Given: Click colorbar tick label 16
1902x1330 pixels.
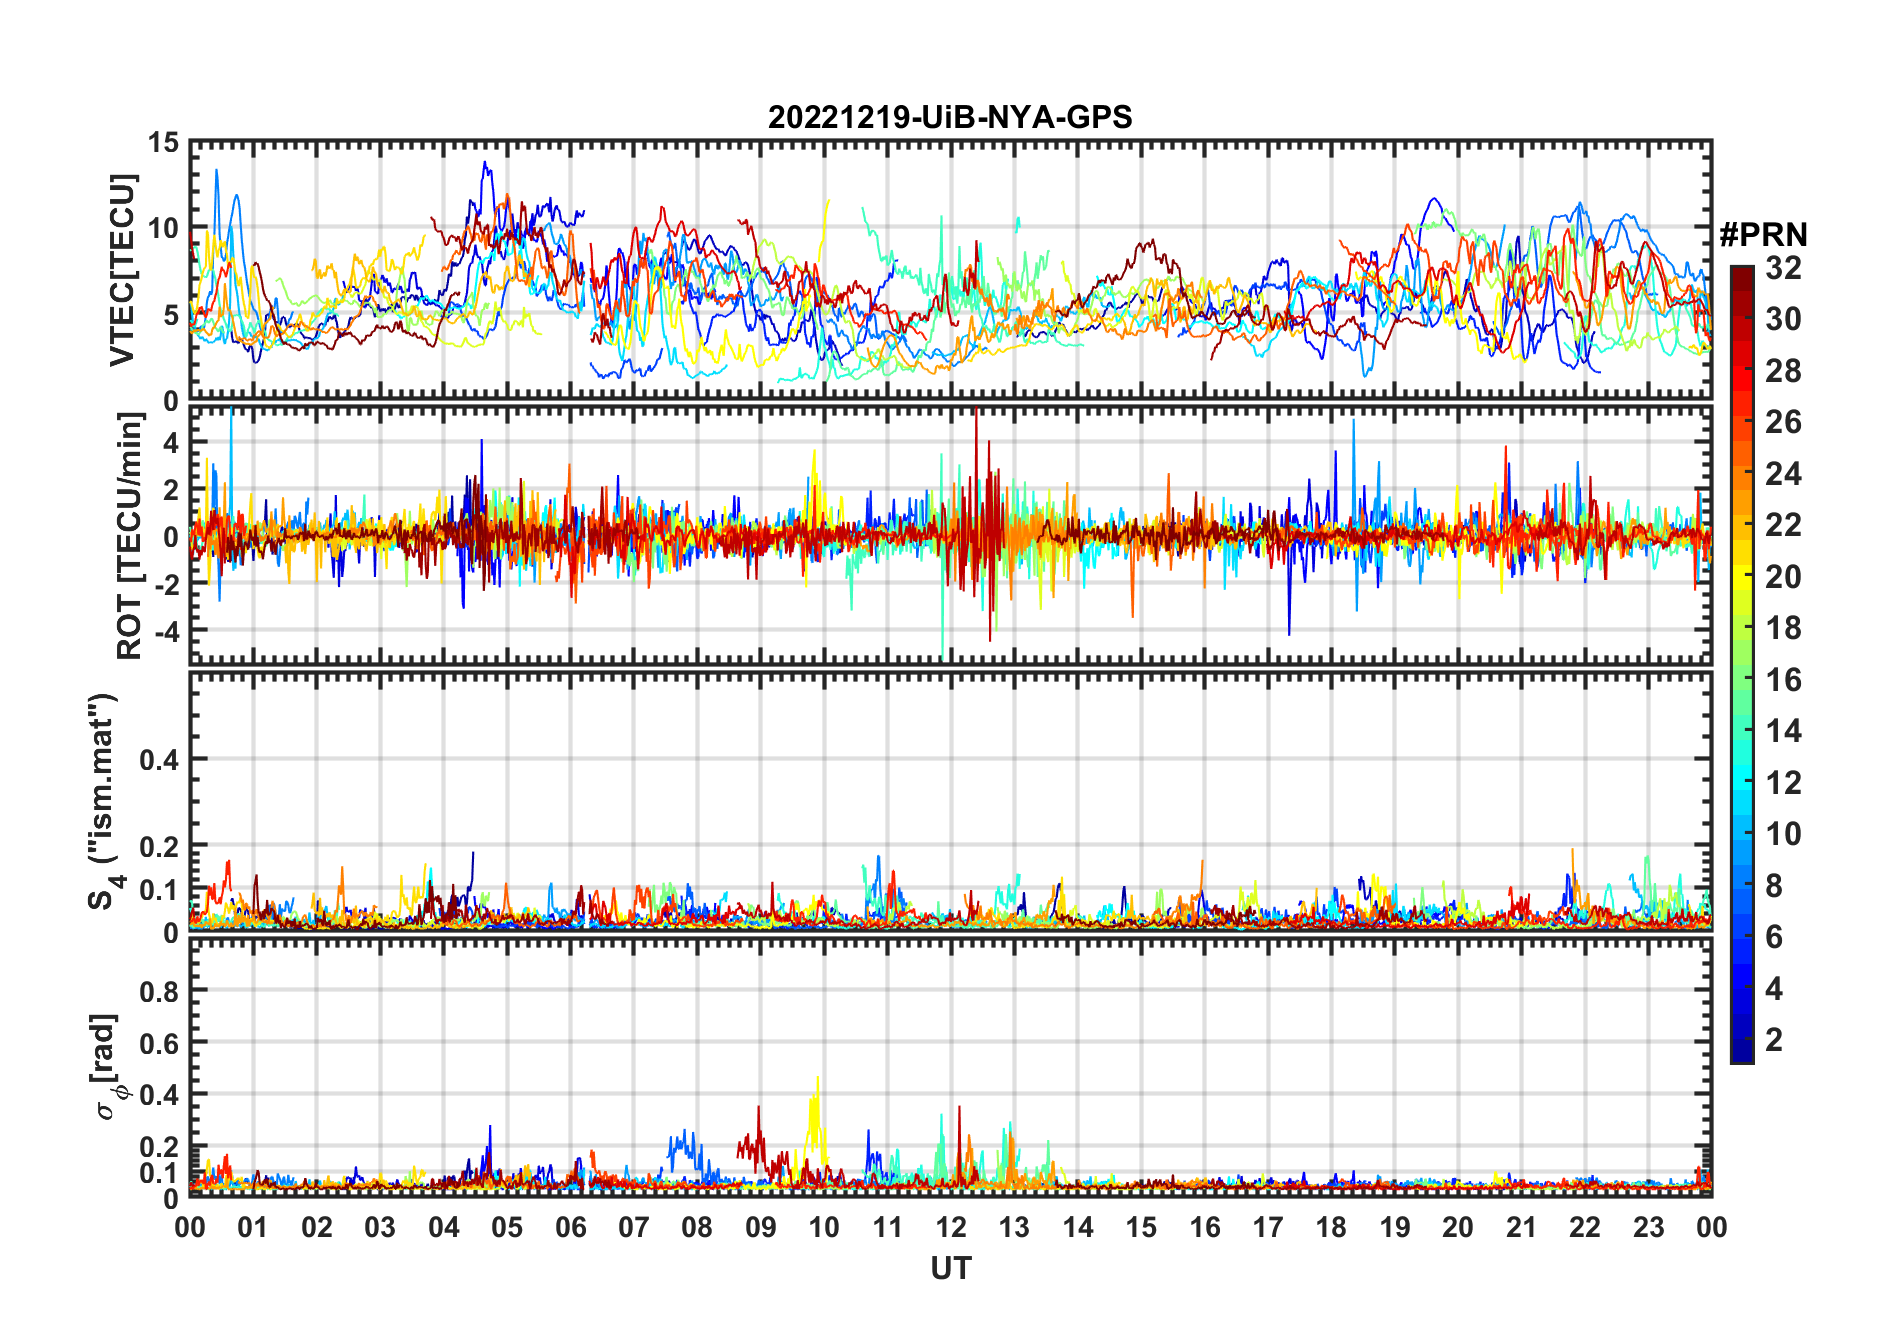Looking at the screenshot, I should pyautogui.click(x=1783, y=679).
